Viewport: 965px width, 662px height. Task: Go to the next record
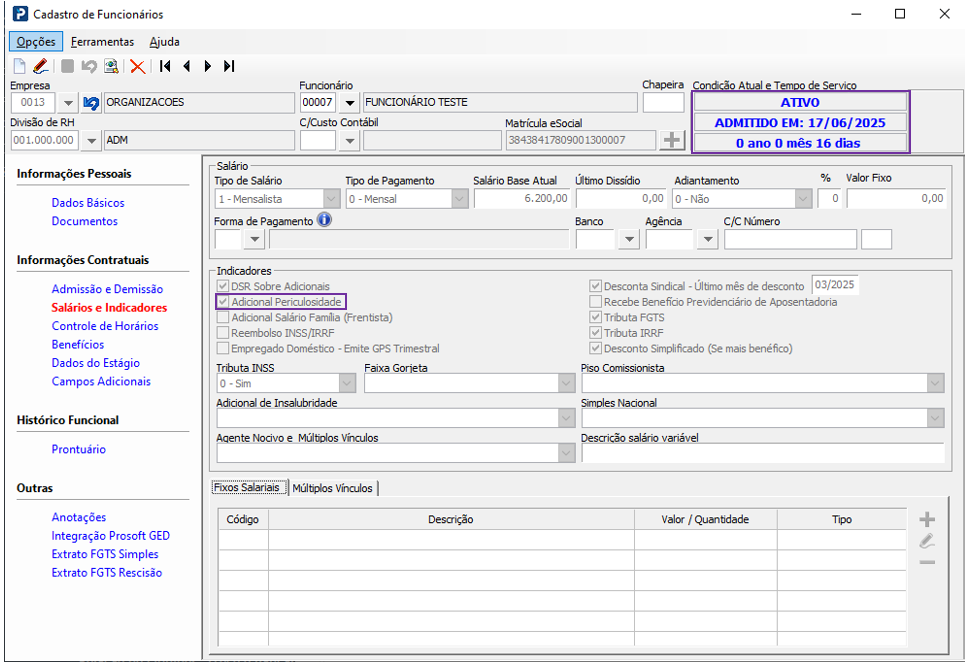(207, 66)
